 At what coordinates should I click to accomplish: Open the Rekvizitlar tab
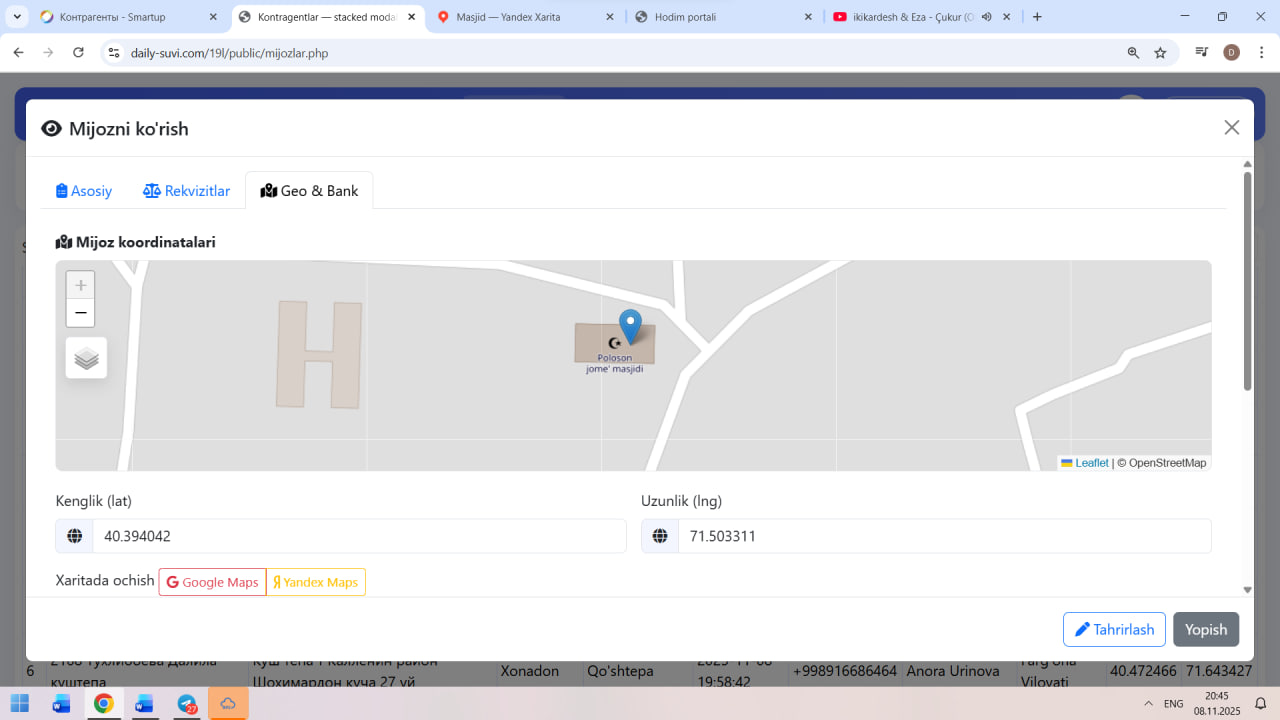[186, 191]
